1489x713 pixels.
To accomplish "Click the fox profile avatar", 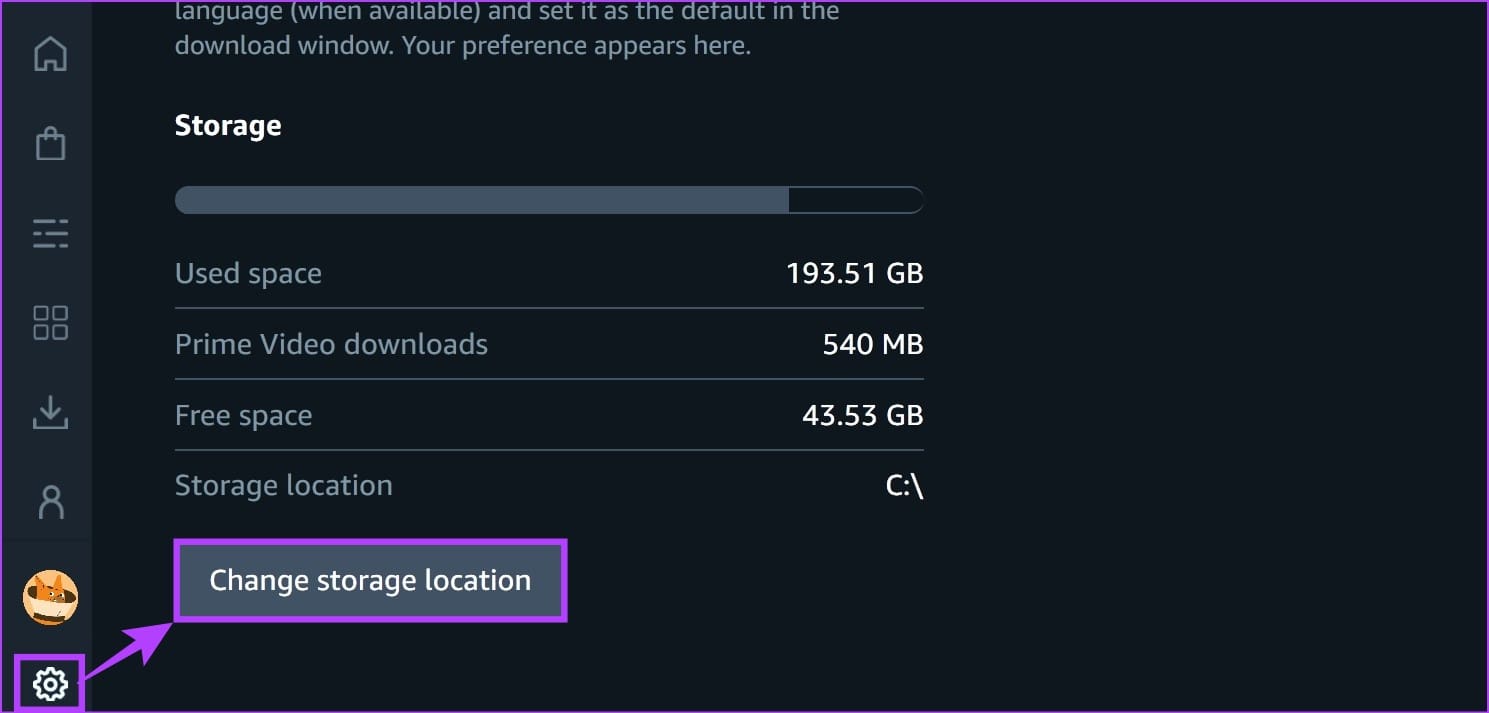I will pos(49,597).
